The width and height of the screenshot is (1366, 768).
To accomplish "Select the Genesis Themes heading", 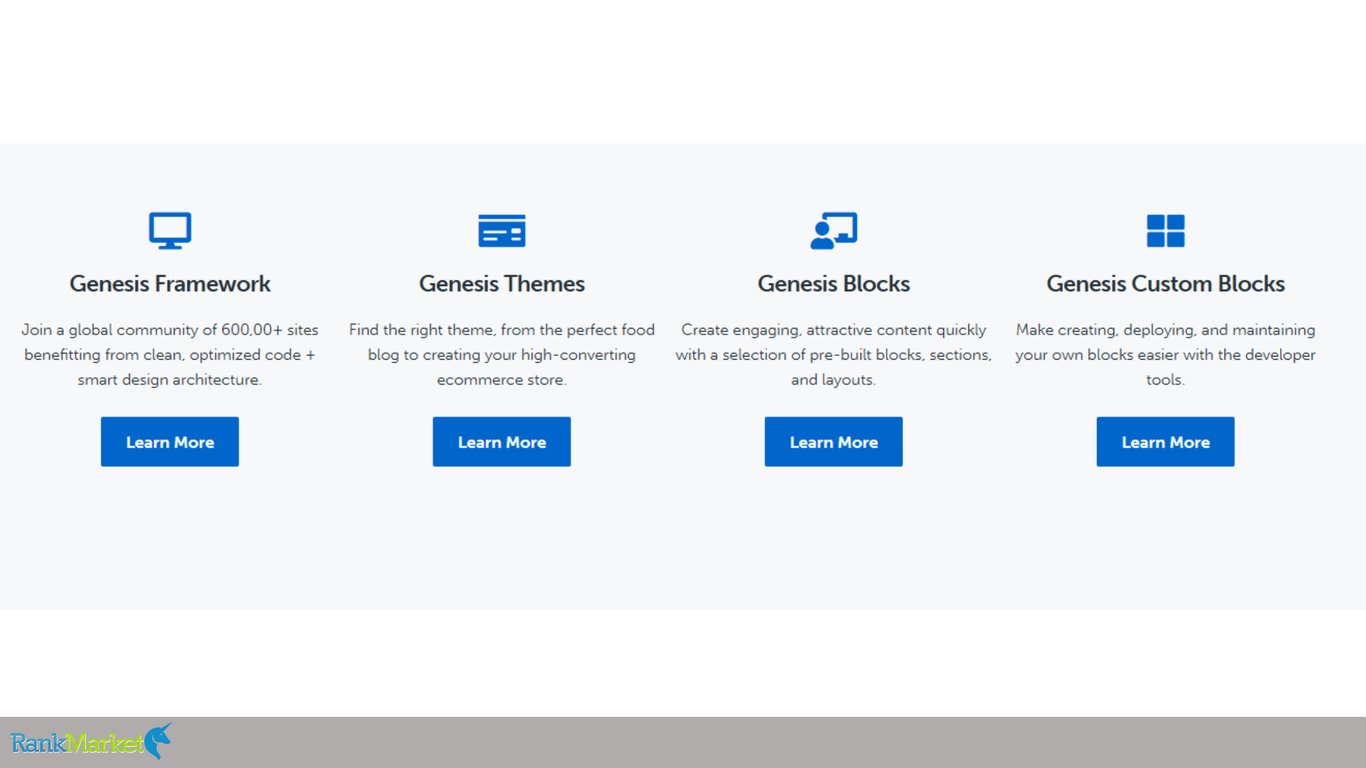I will pyautogui.click(x=502, y=284).
